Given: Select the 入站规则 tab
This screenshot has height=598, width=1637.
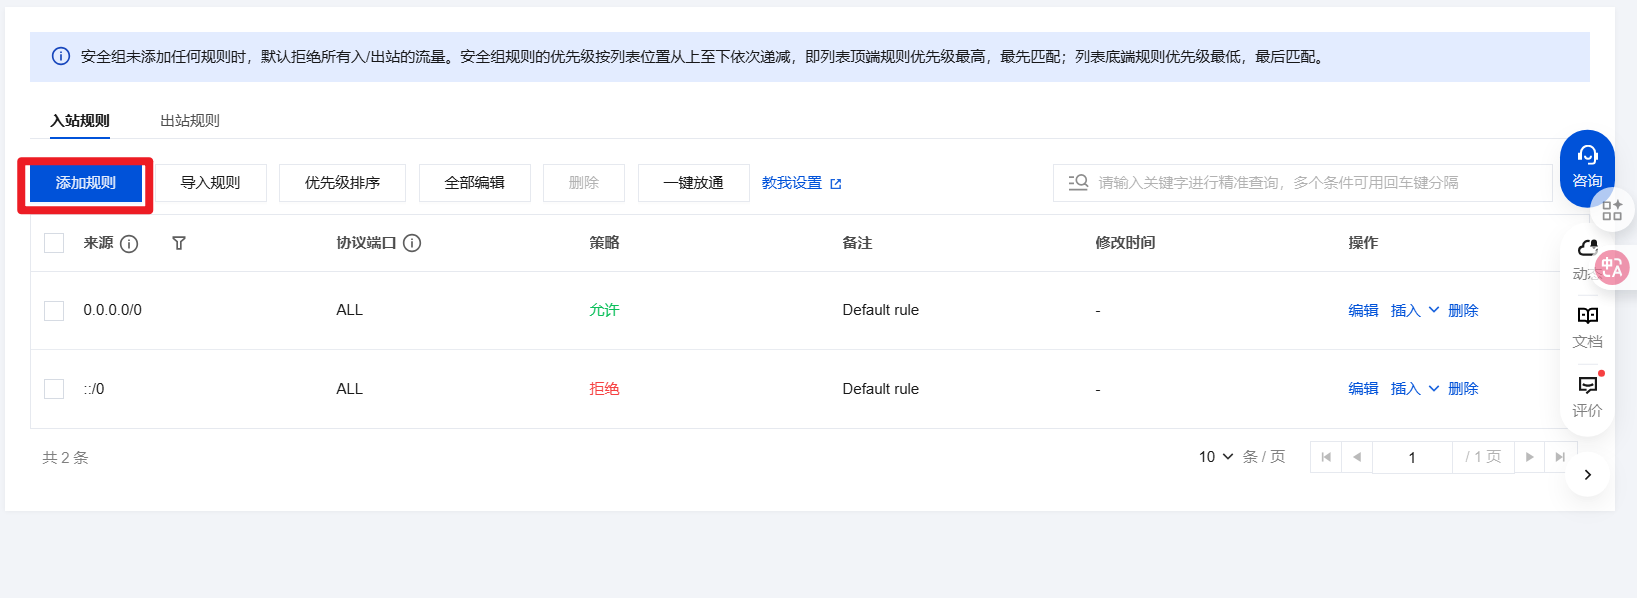Looking at the screenshot, I should pyautogui.click(x=80, y=120).
